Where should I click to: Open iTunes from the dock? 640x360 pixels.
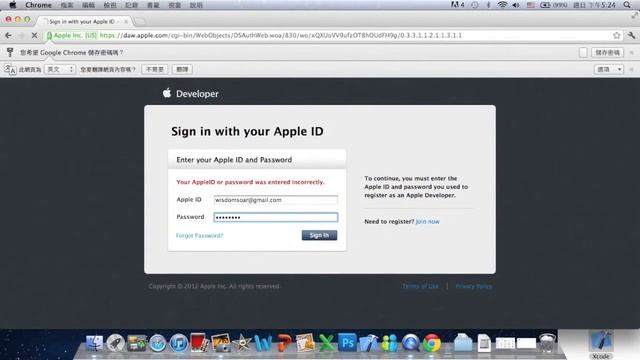point(179,343)
